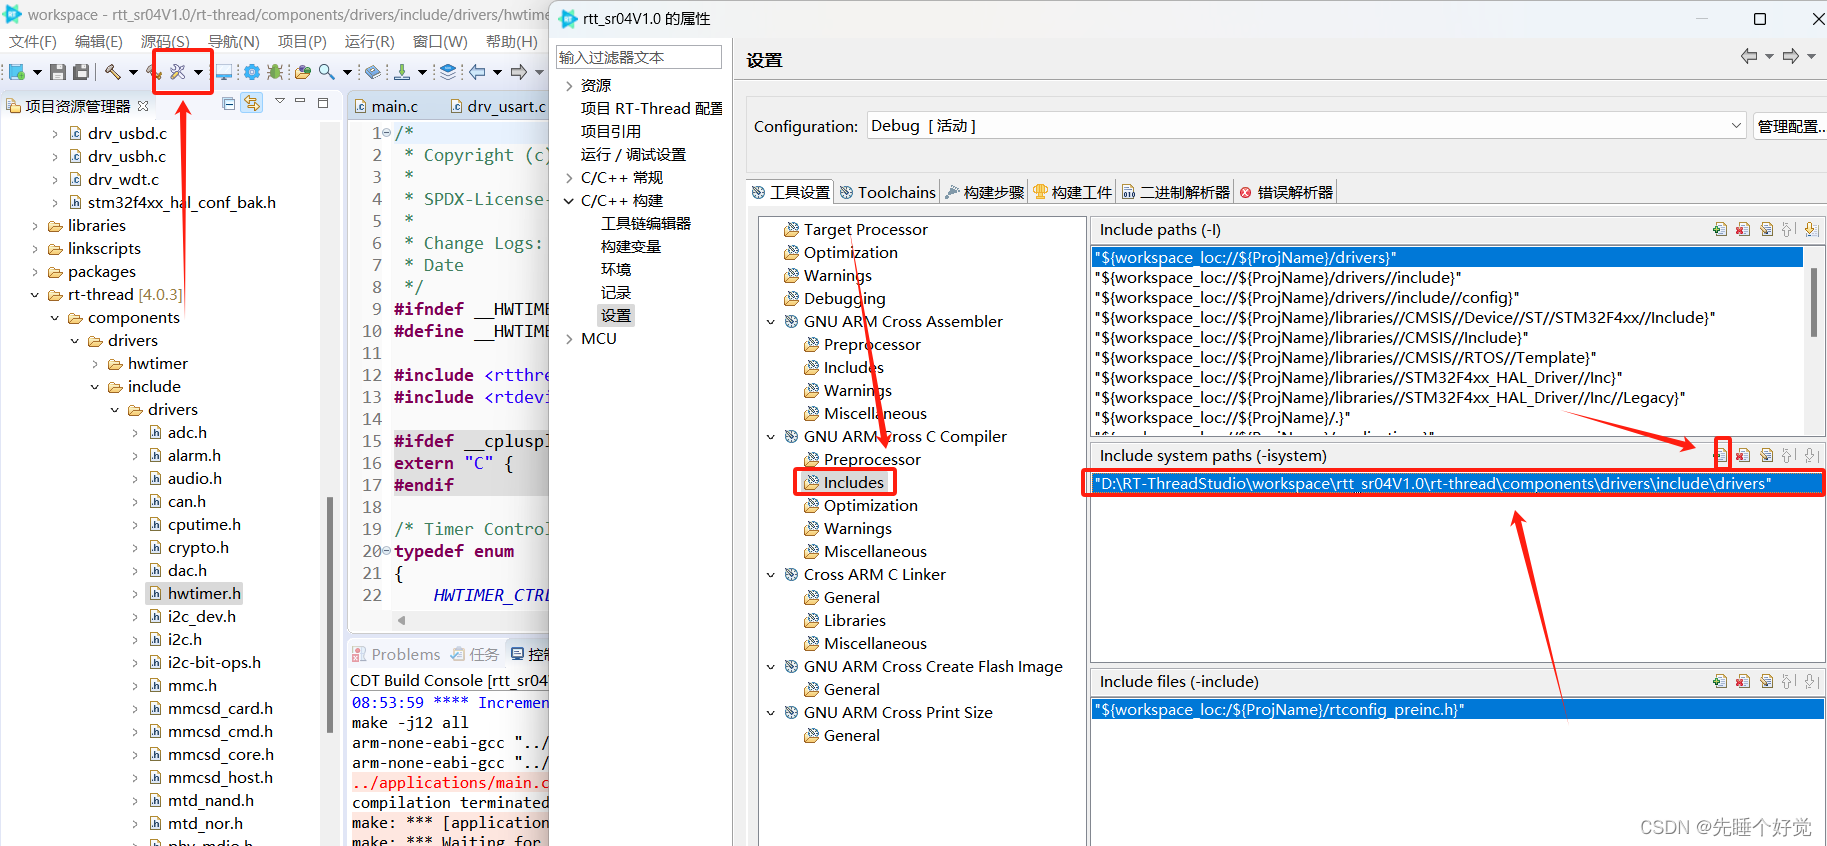Delete entry in Include files (-include)
The width and height of the screenshot is (1827, 846).
click(x=1743, y=682)
